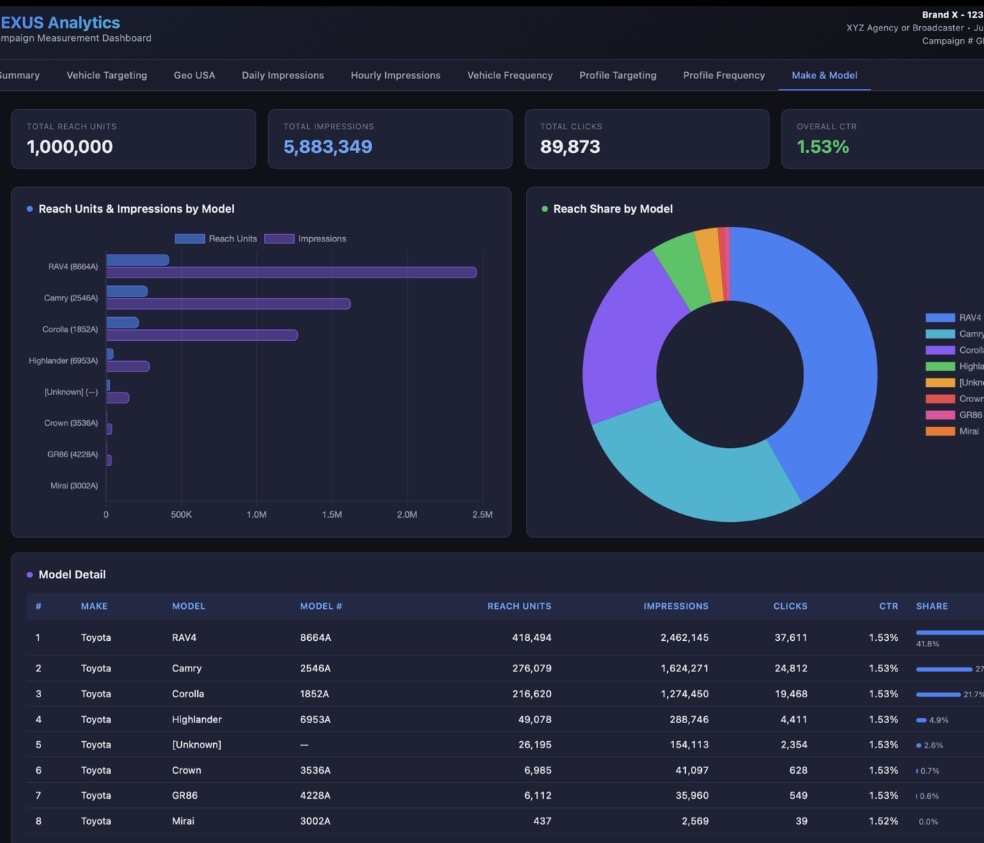Select the Make & Model tab

[x=824, y=75]
